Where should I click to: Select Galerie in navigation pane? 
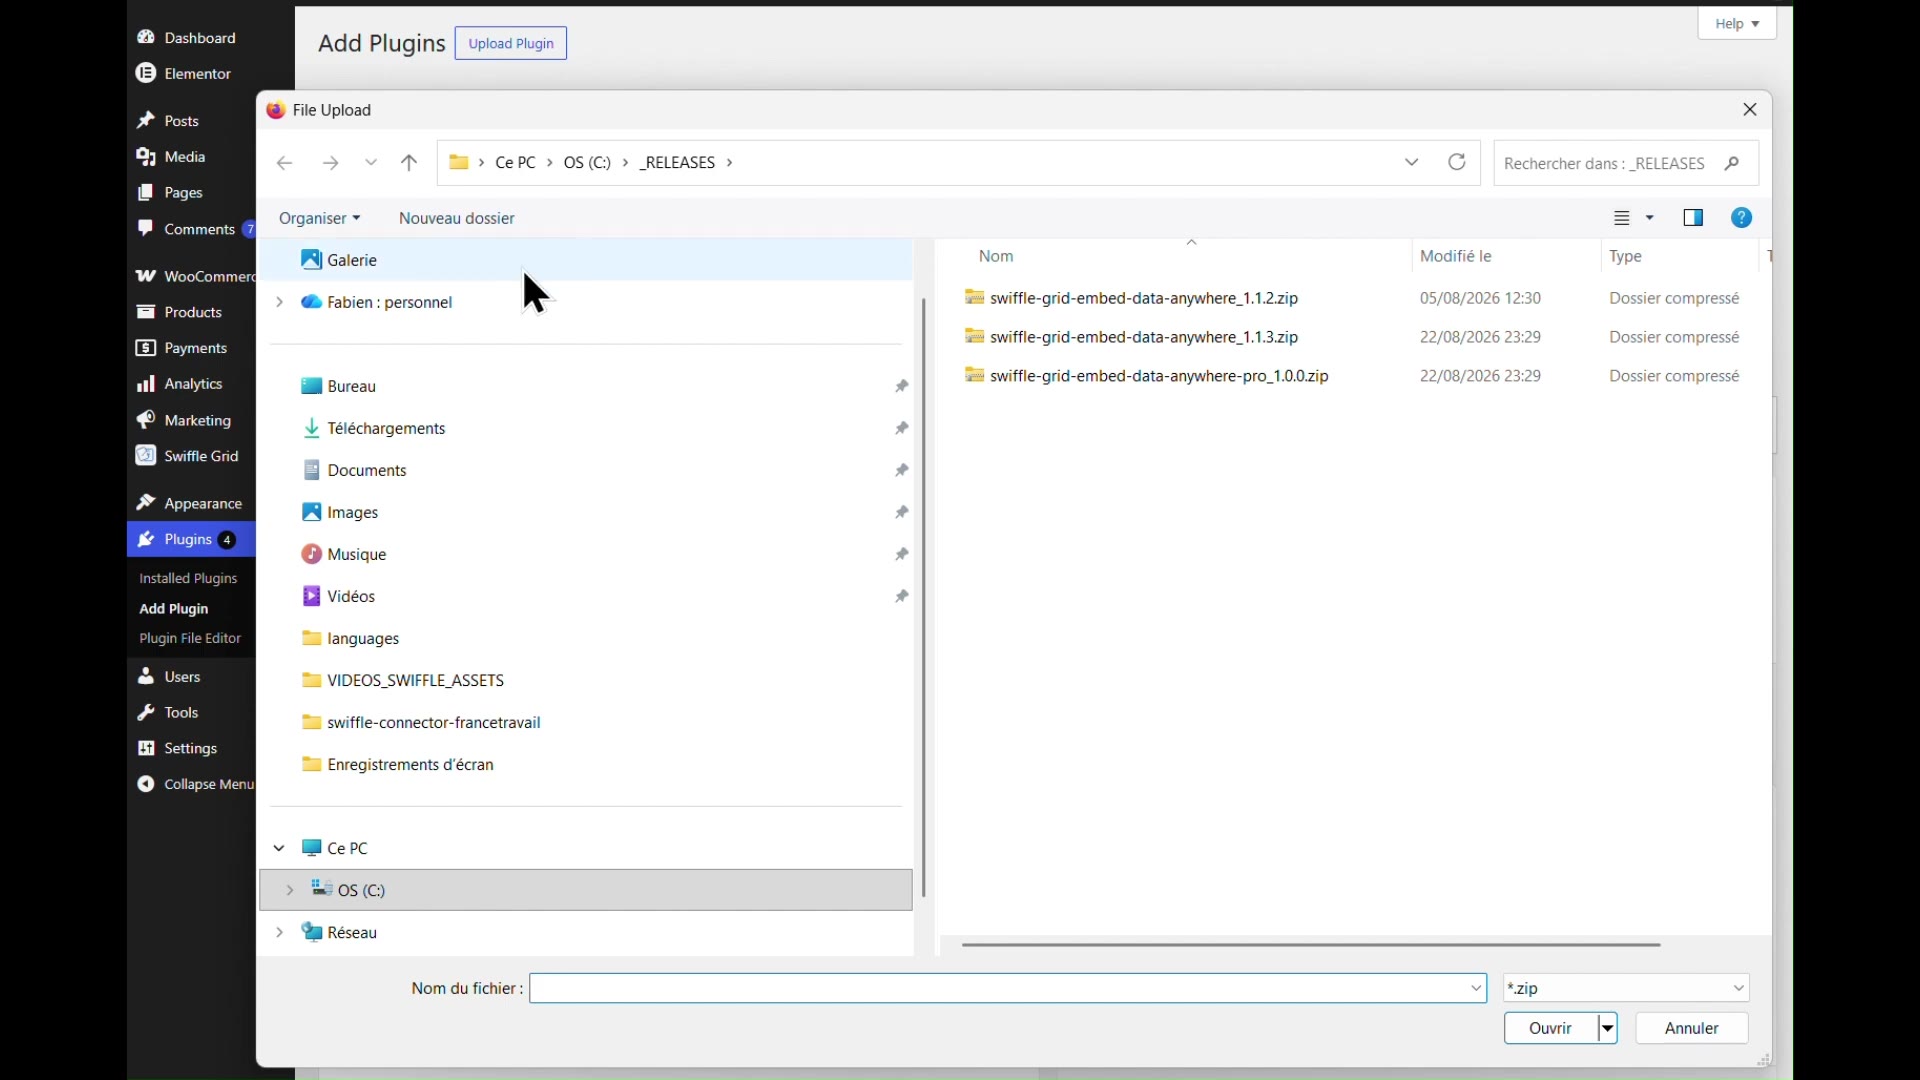[586, 260]
